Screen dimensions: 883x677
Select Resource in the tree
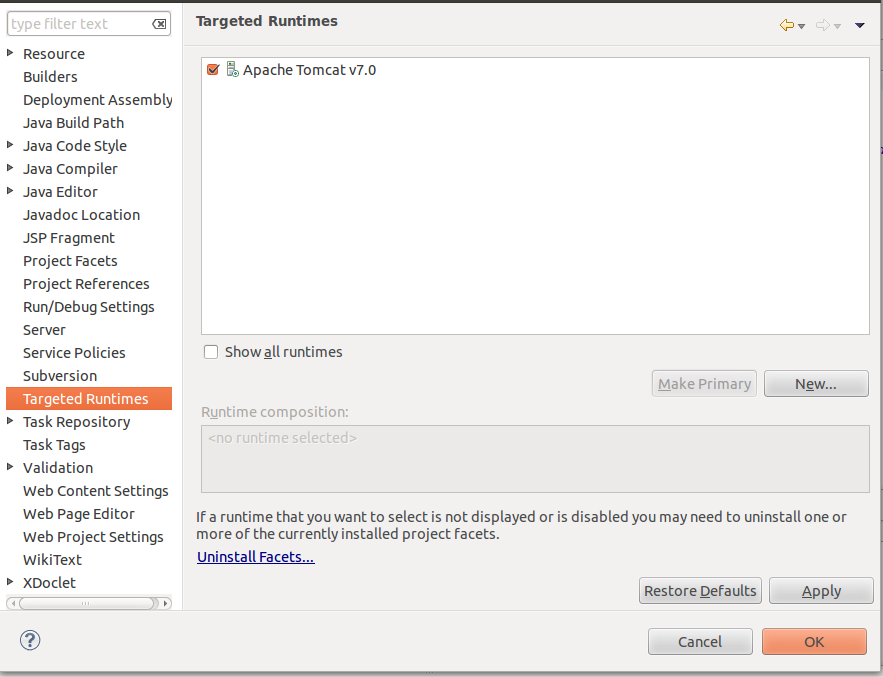(54, 54)
